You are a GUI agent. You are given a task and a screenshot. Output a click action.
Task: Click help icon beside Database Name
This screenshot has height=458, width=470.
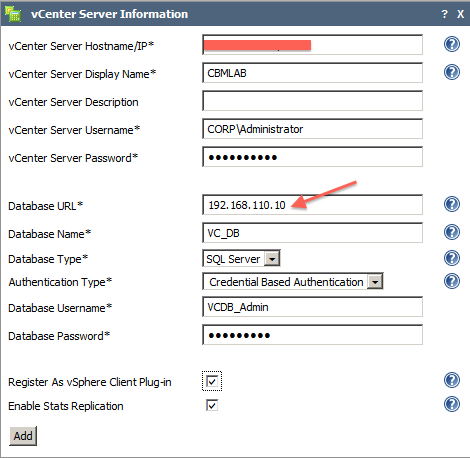tap(452, 232)
